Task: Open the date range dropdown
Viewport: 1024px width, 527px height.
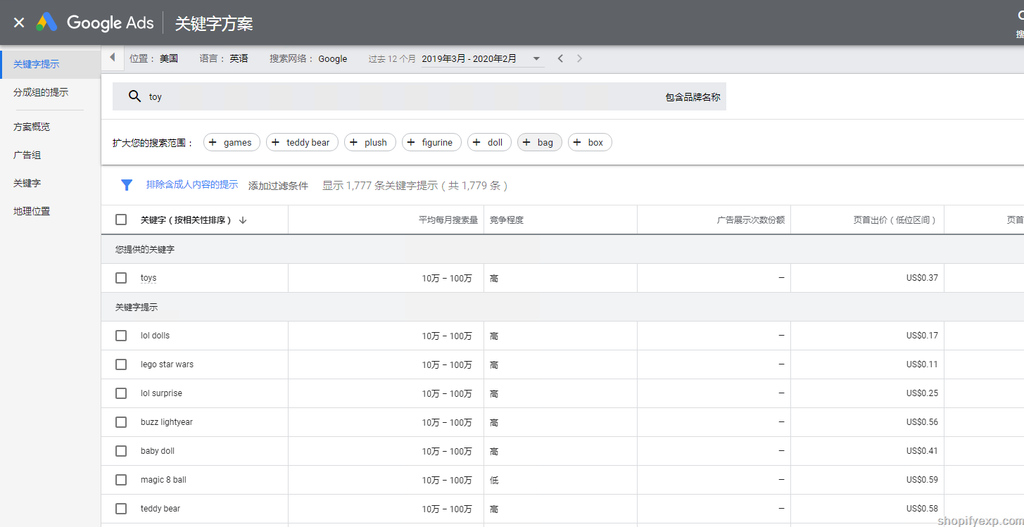Action: pyautogui.click(x=536, y=59)
